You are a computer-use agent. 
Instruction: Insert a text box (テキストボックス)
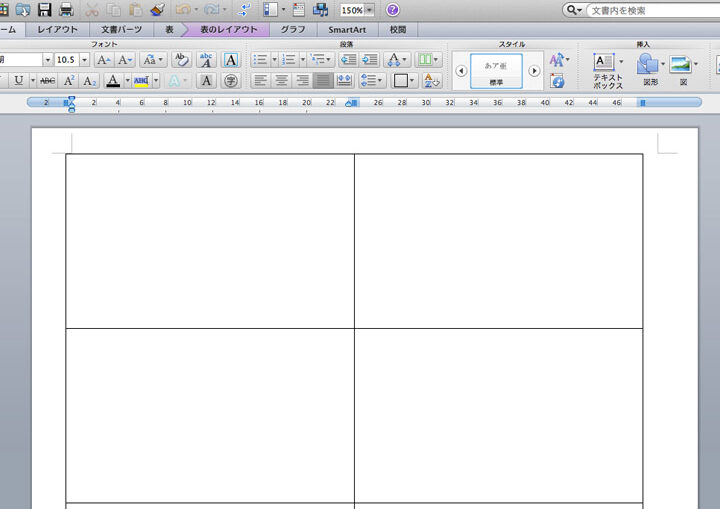pos(607,68)
